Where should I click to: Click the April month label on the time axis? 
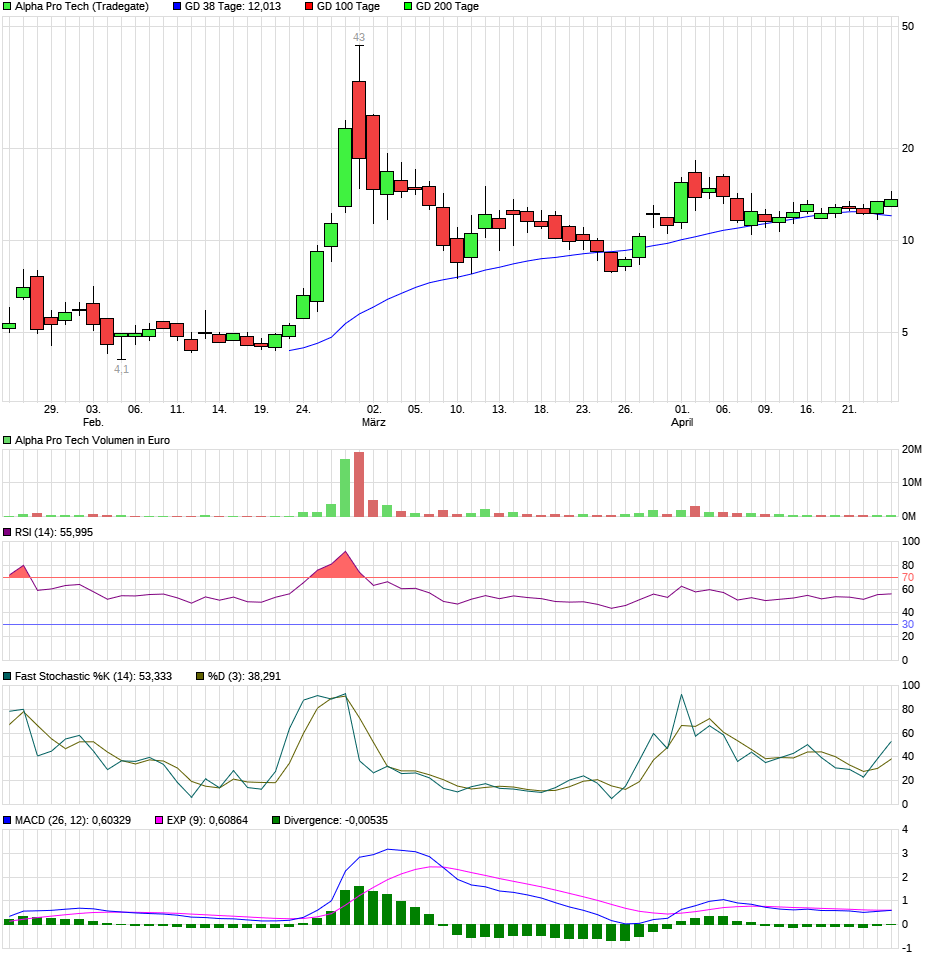681,423
